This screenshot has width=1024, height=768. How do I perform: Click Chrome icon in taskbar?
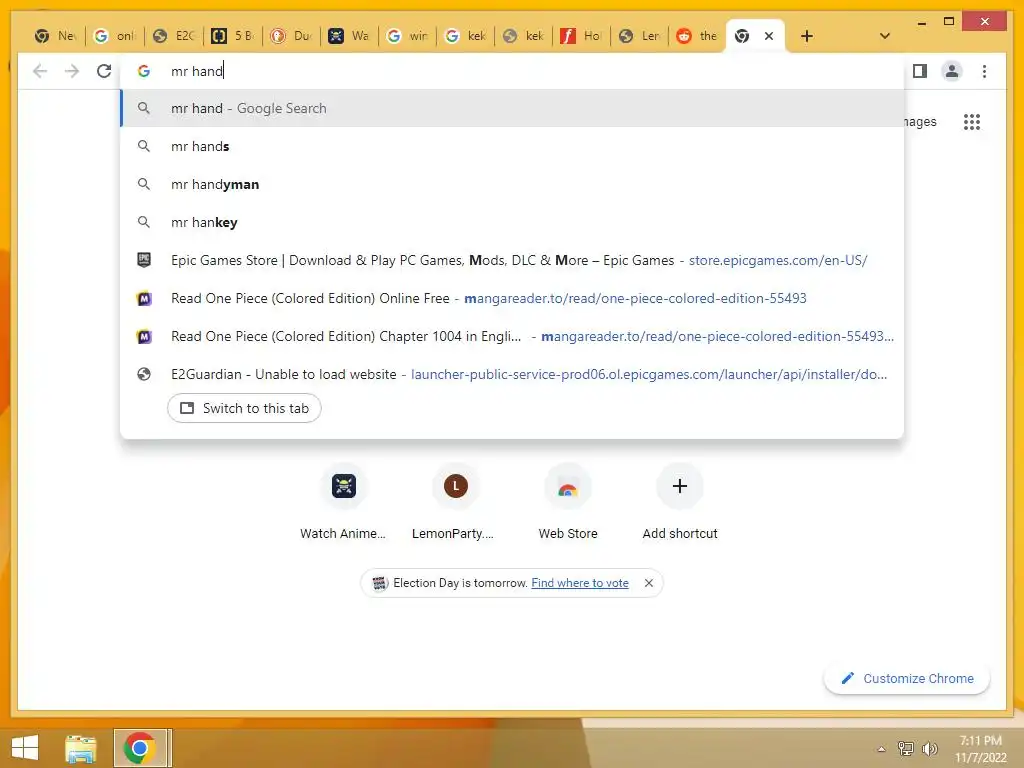[x=140, y=748]
